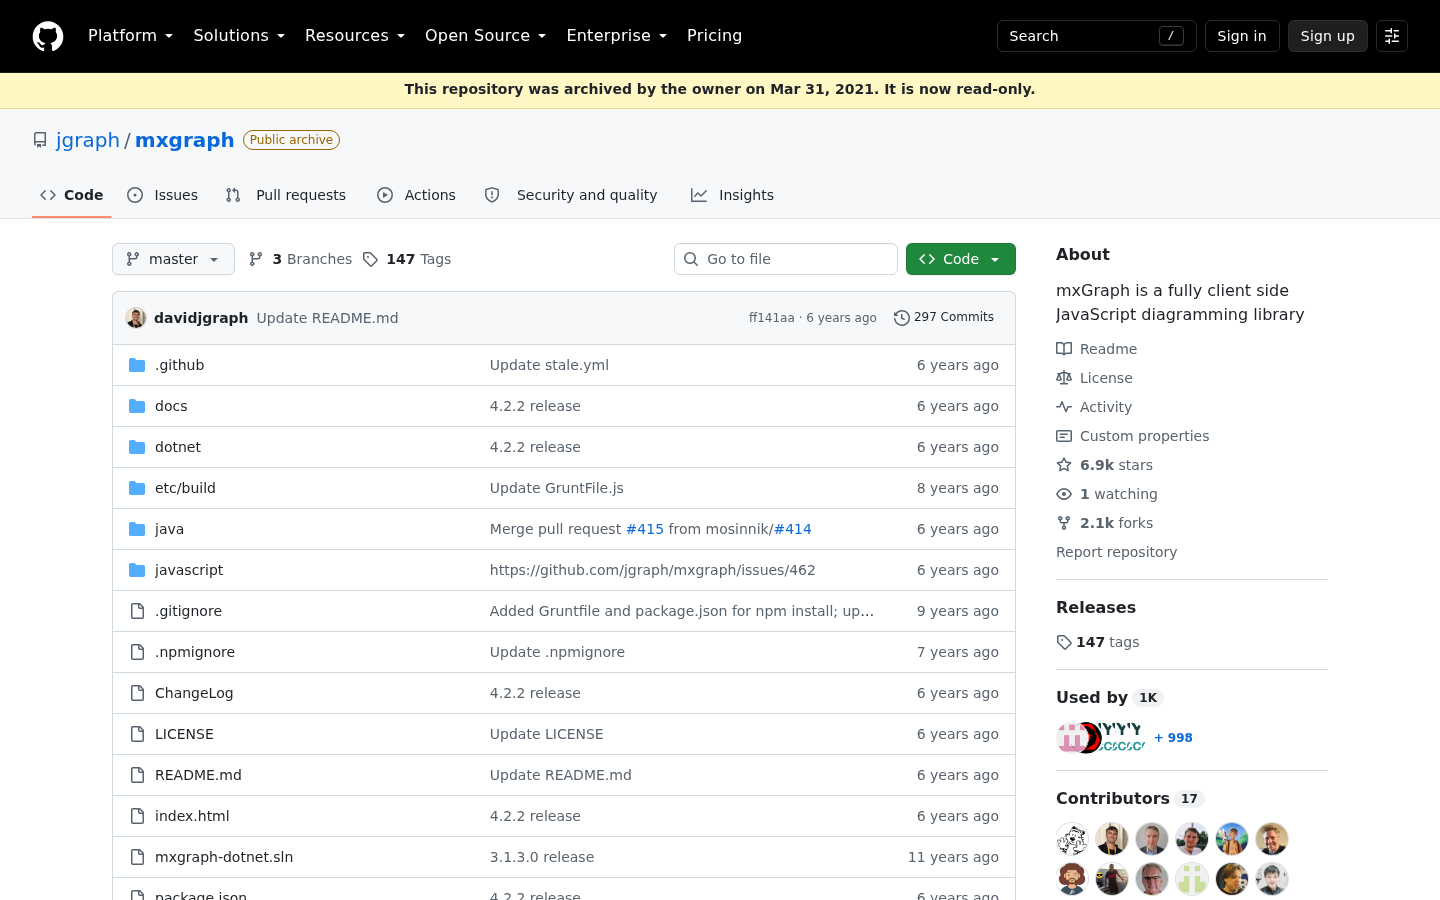Click the GitHub logo icon
The height and width of the screenshot is (900, 1440).
tap(48, 36)
